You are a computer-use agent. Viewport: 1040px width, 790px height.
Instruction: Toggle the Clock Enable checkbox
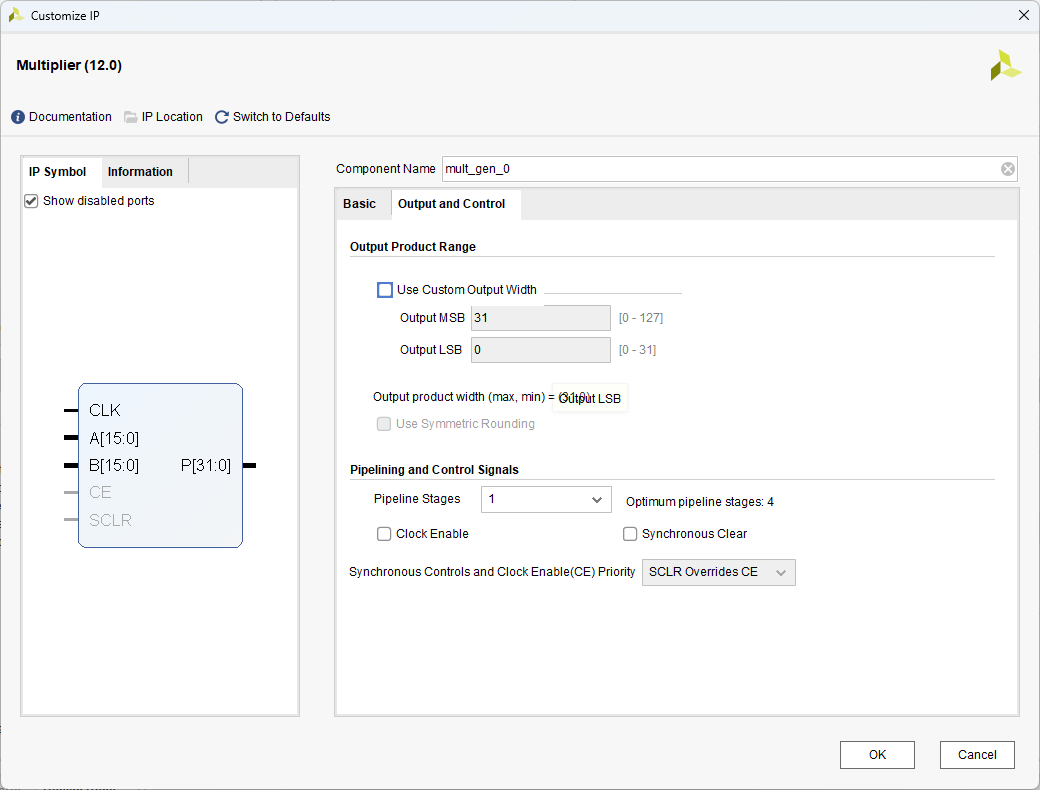pyautogui.click(x=384, y=534)
